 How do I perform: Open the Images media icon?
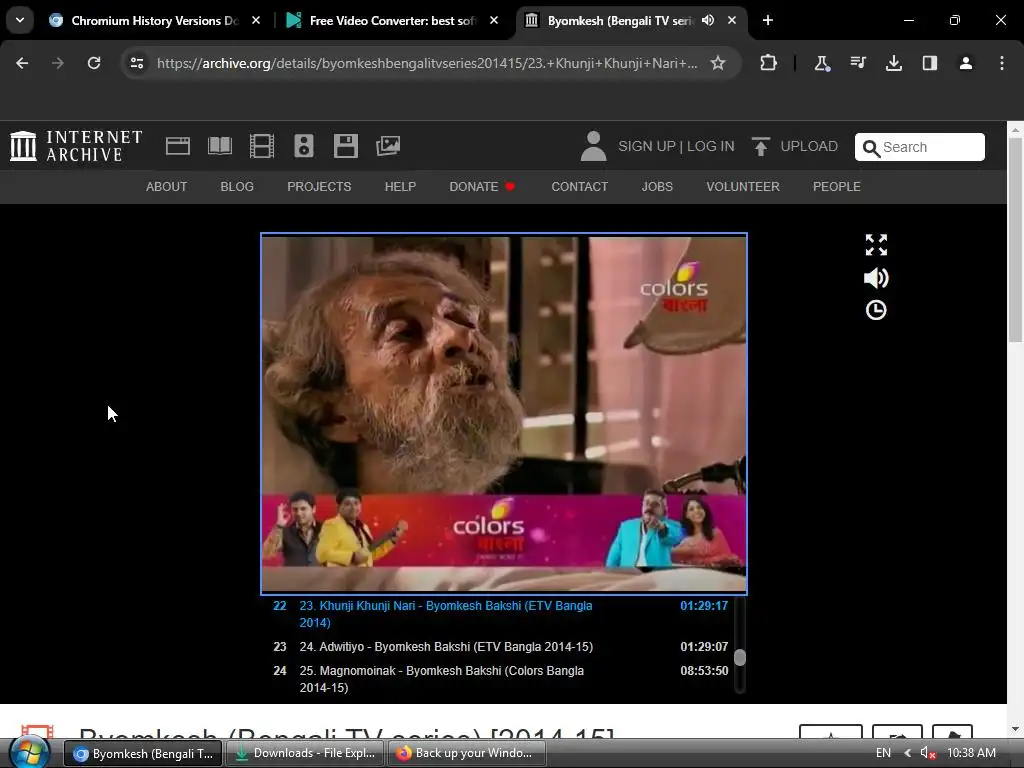(388, 146)
